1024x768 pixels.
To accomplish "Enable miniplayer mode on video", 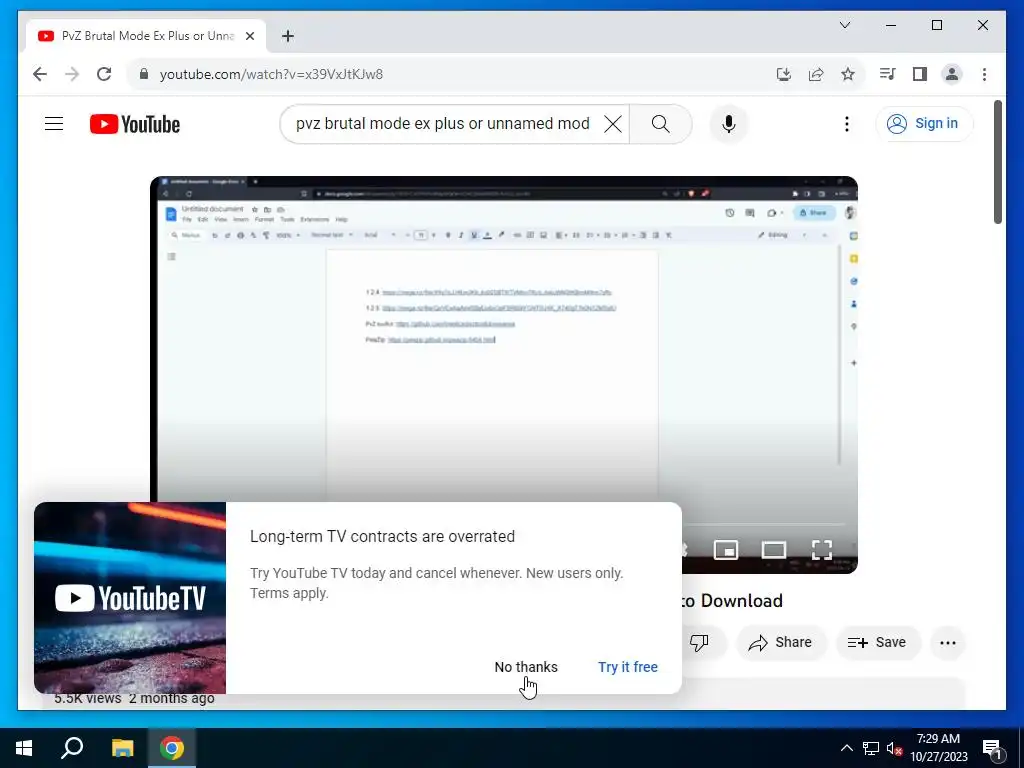I will [726, 550].
